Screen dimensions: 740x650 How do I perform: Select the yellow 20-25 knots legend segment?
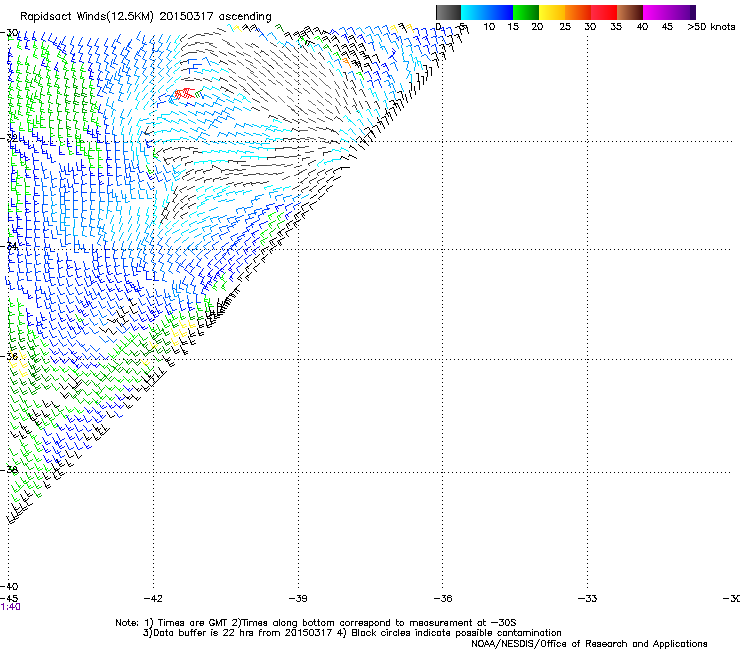pyautogui.click(x=552, y=12)
